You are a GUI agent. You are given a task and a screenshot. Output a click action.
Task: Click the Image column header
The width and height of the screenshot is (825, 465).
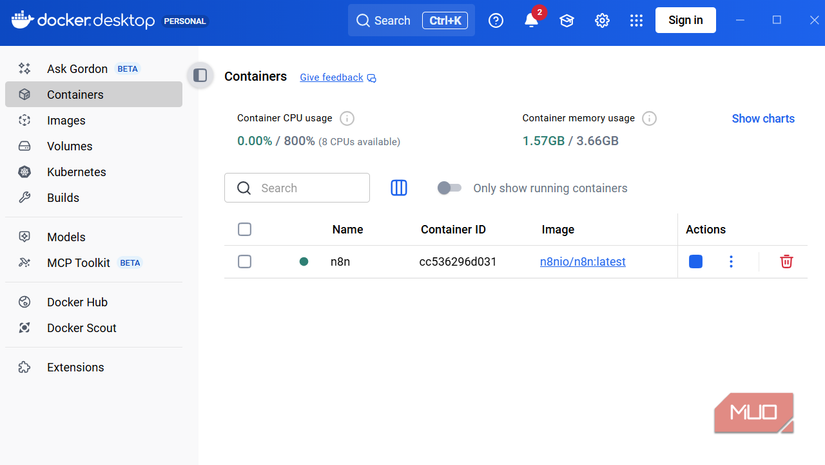(558, 229)
